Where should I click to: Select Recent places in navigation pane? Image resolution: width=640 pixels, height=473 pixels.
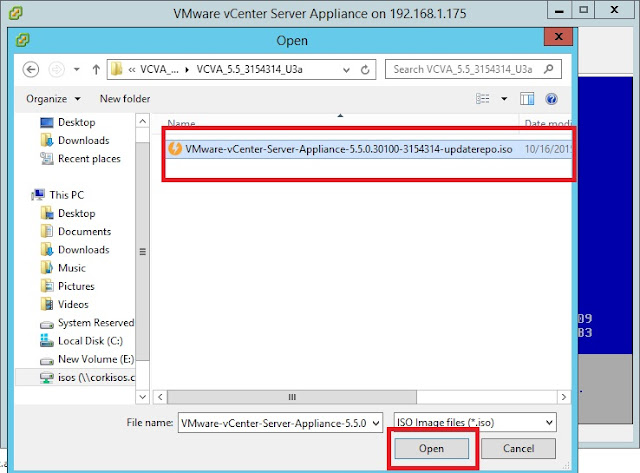(x=80, y=158)
